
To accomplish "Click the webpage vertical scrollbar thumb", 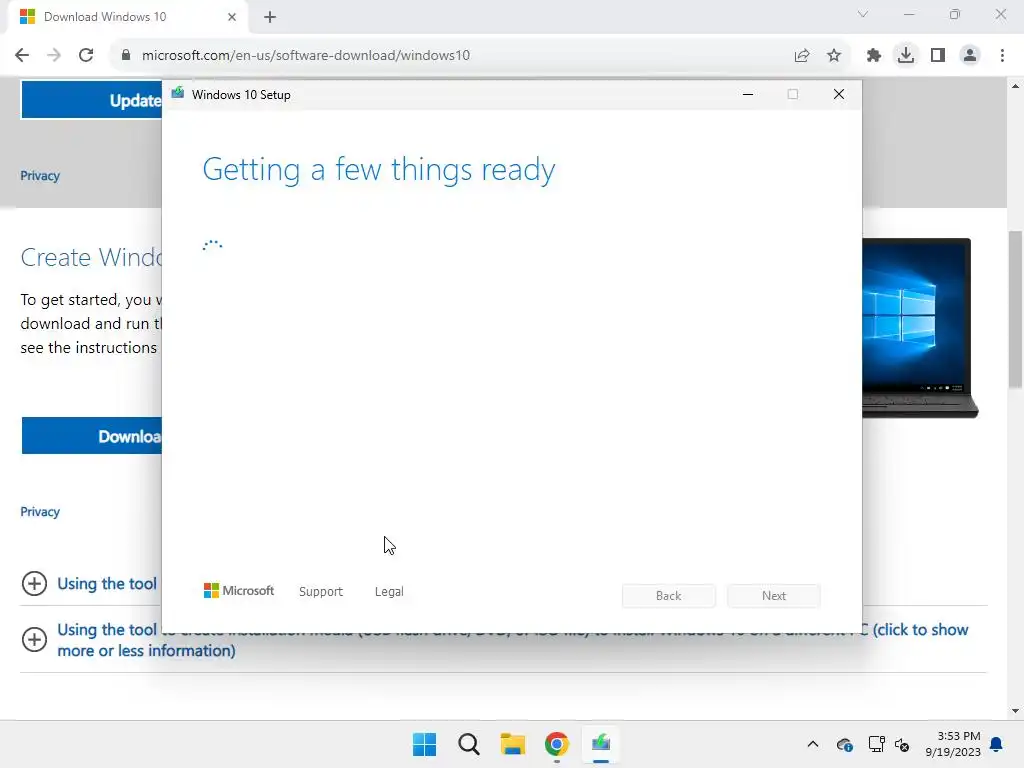I will click(x=1016, y=310).
